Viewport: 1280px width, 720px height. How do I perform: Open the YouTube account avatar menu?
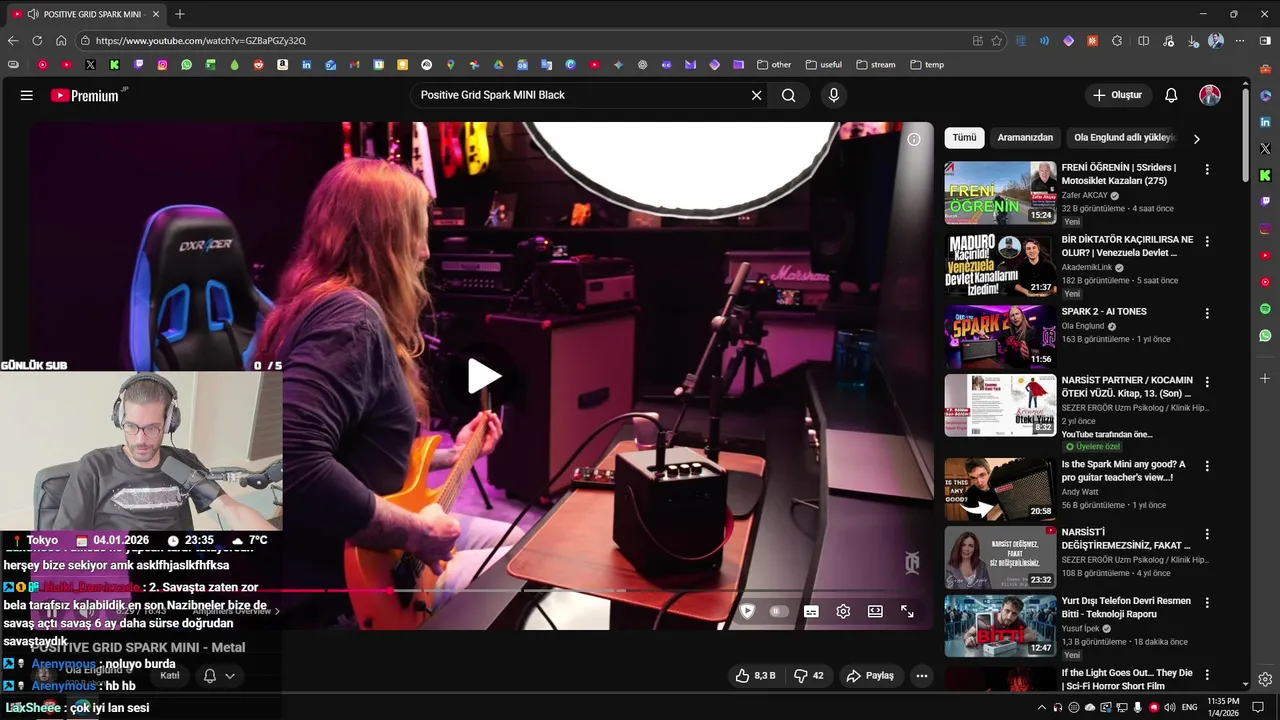[1210, 95]
